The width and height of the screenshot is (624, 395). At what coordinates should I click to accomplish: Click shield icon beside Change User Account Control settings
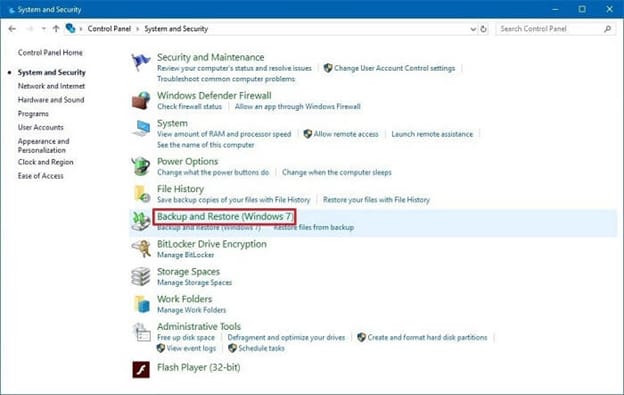coord(328,68)
